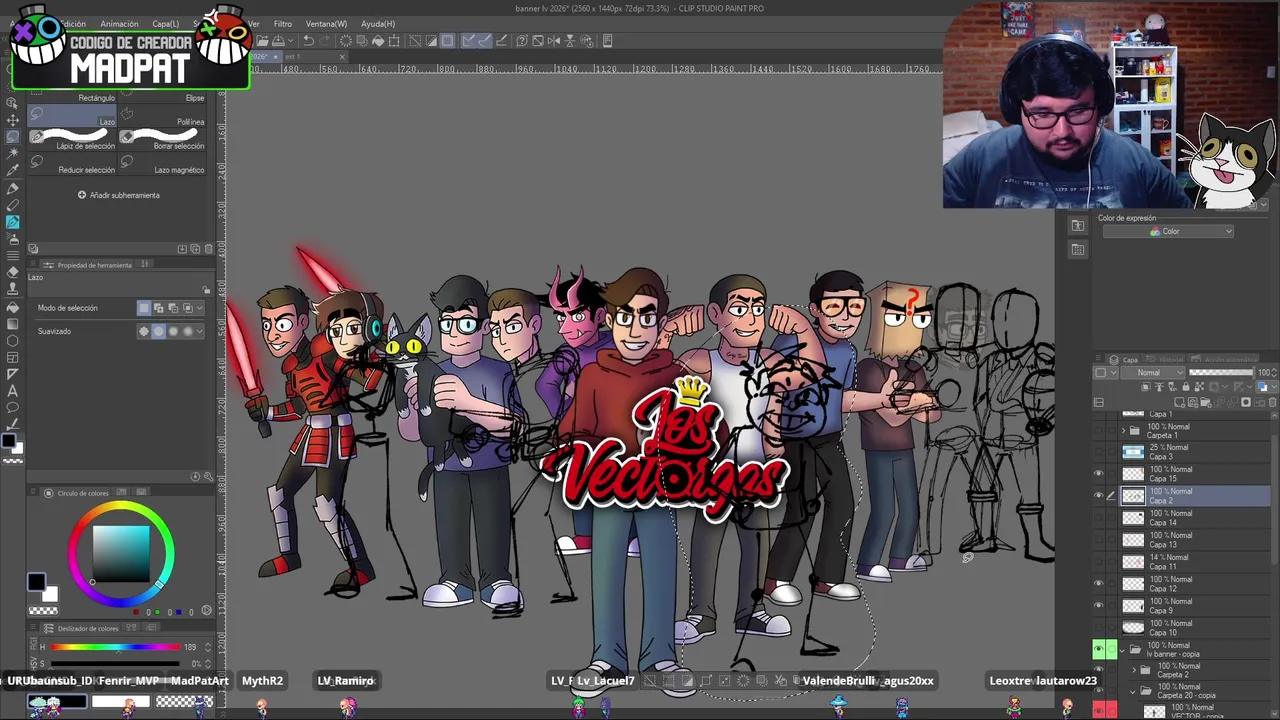Toggle visibility of lv banner - copia folder
The width and height of the screenshot is (1280, 720).
1099,650
